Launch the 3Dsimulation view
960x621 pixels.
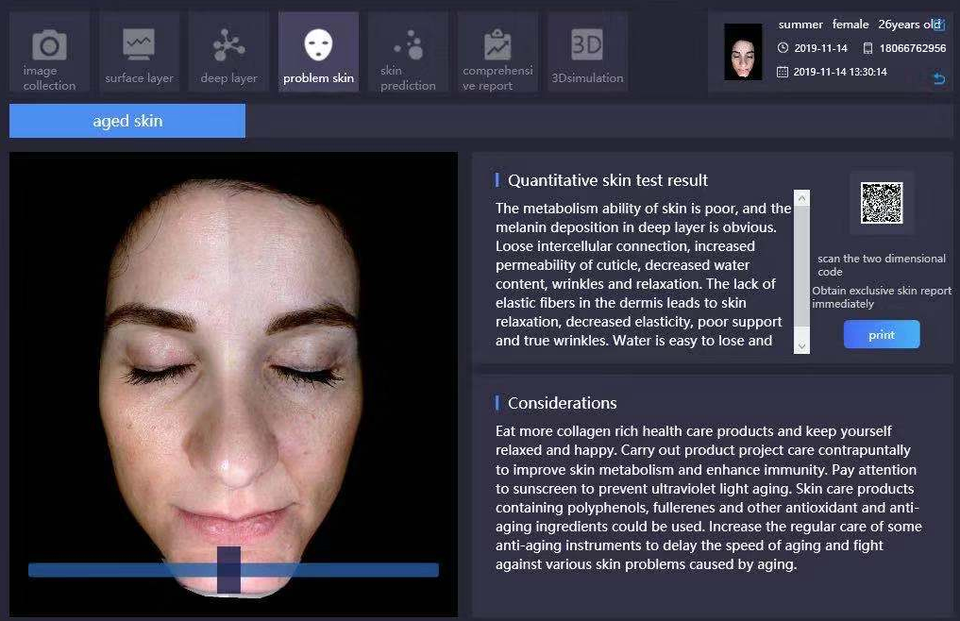[x=587, y=52]
